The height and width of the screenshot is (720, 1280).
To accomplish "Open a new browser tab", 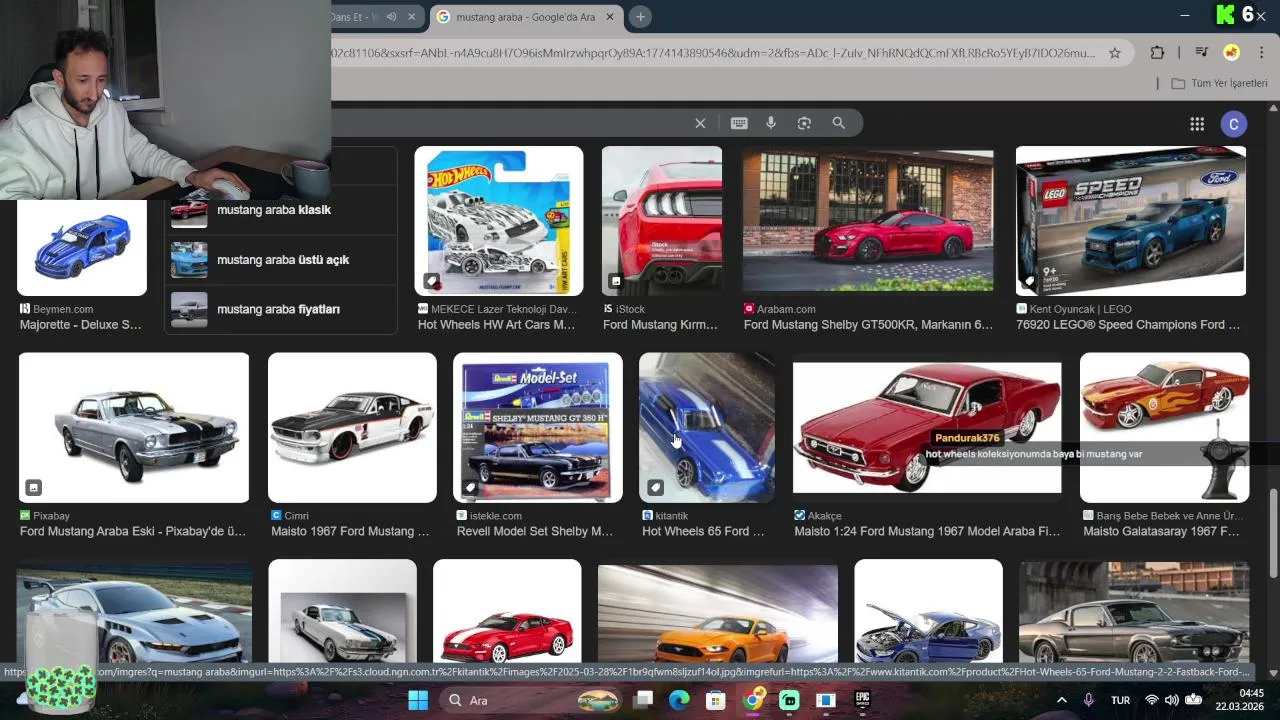I will [640, 17].
